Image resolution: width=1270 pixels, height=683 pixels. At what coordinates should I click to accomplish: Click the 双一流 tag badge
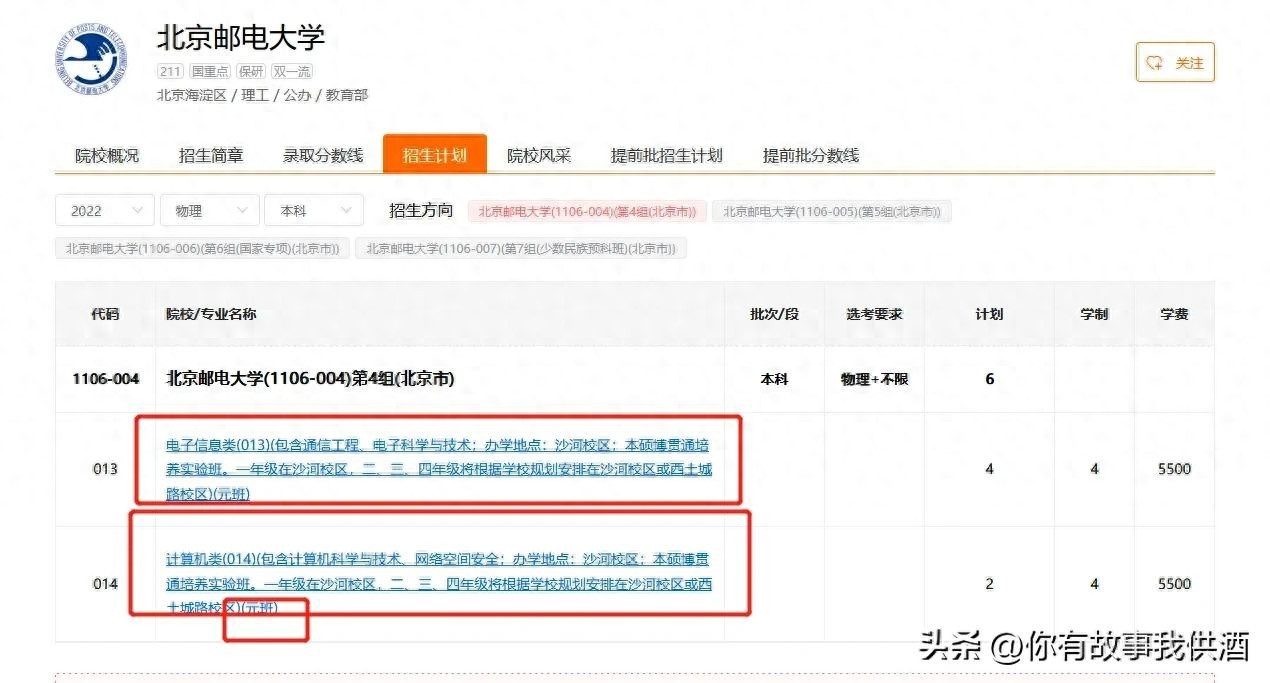coord(292,71)
